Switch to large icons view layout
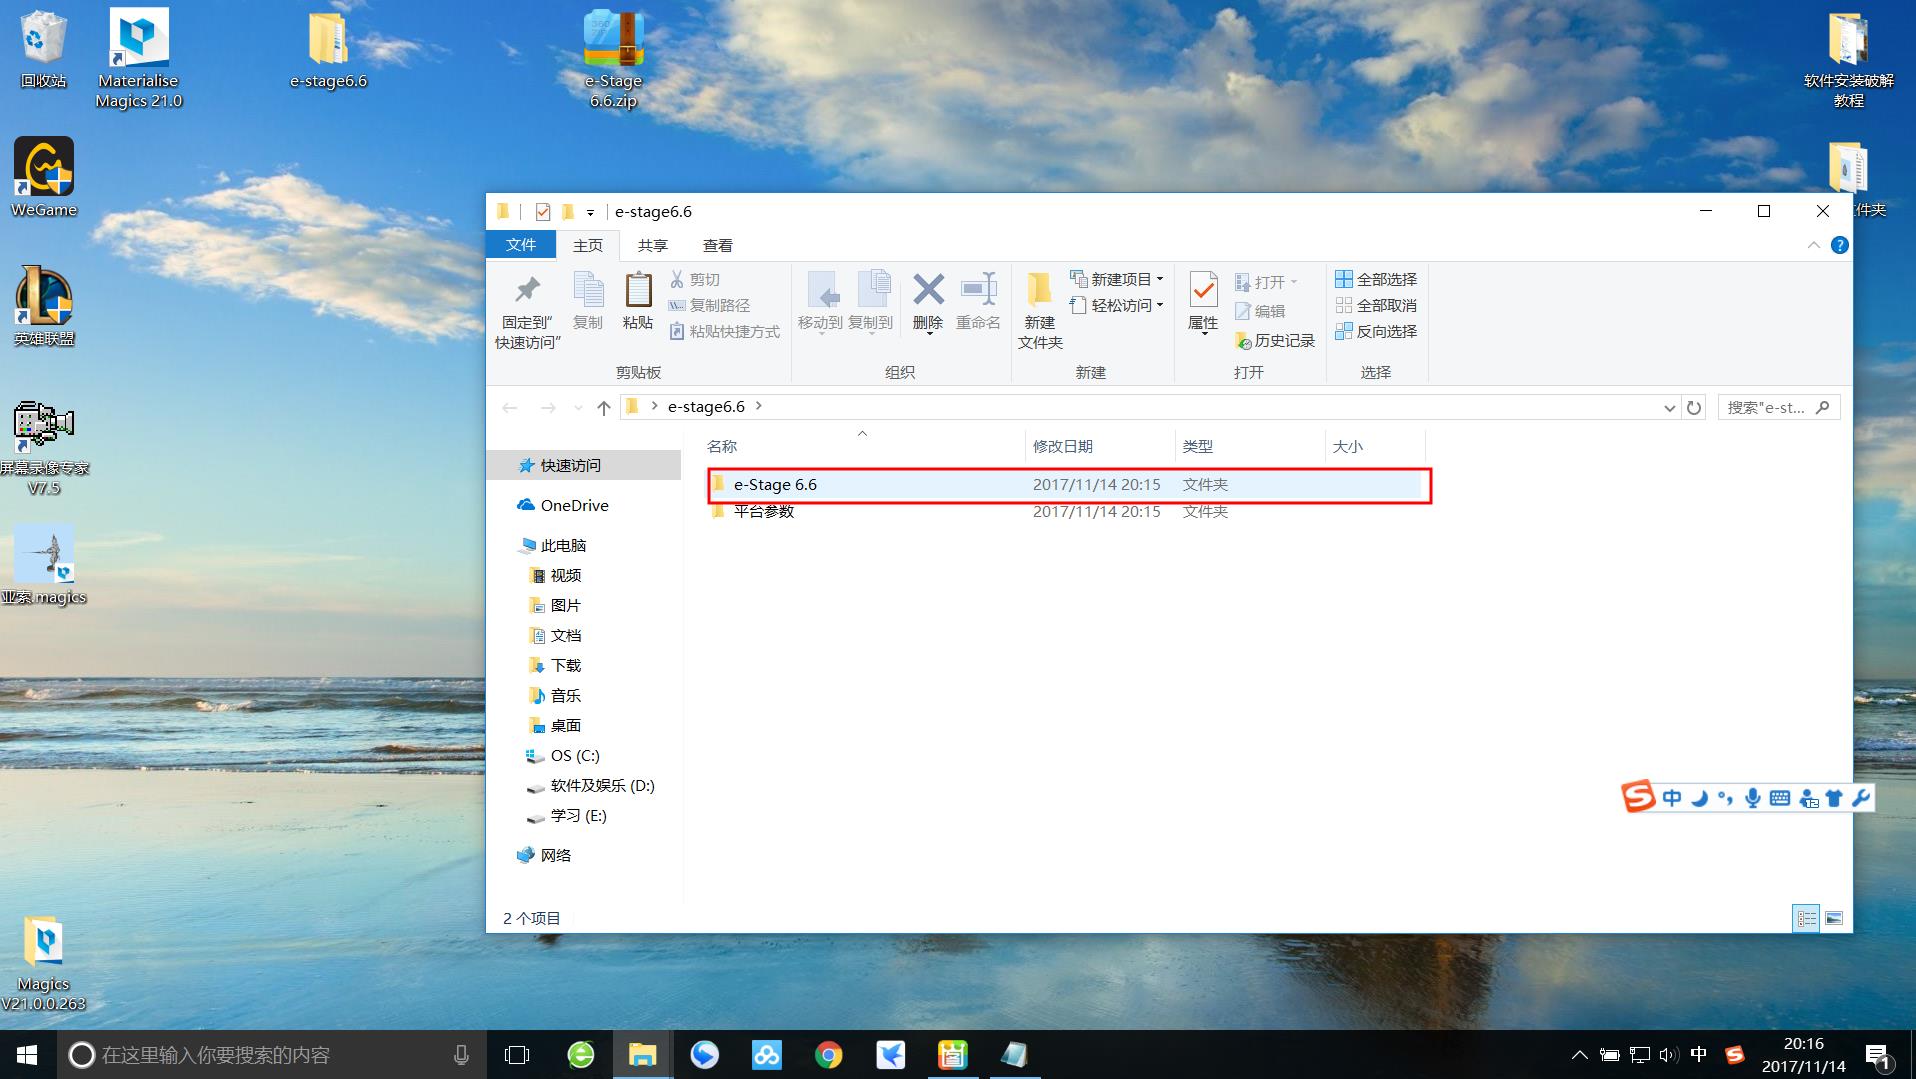This screenshot has width=1916, height=1079. [1833, 918]
